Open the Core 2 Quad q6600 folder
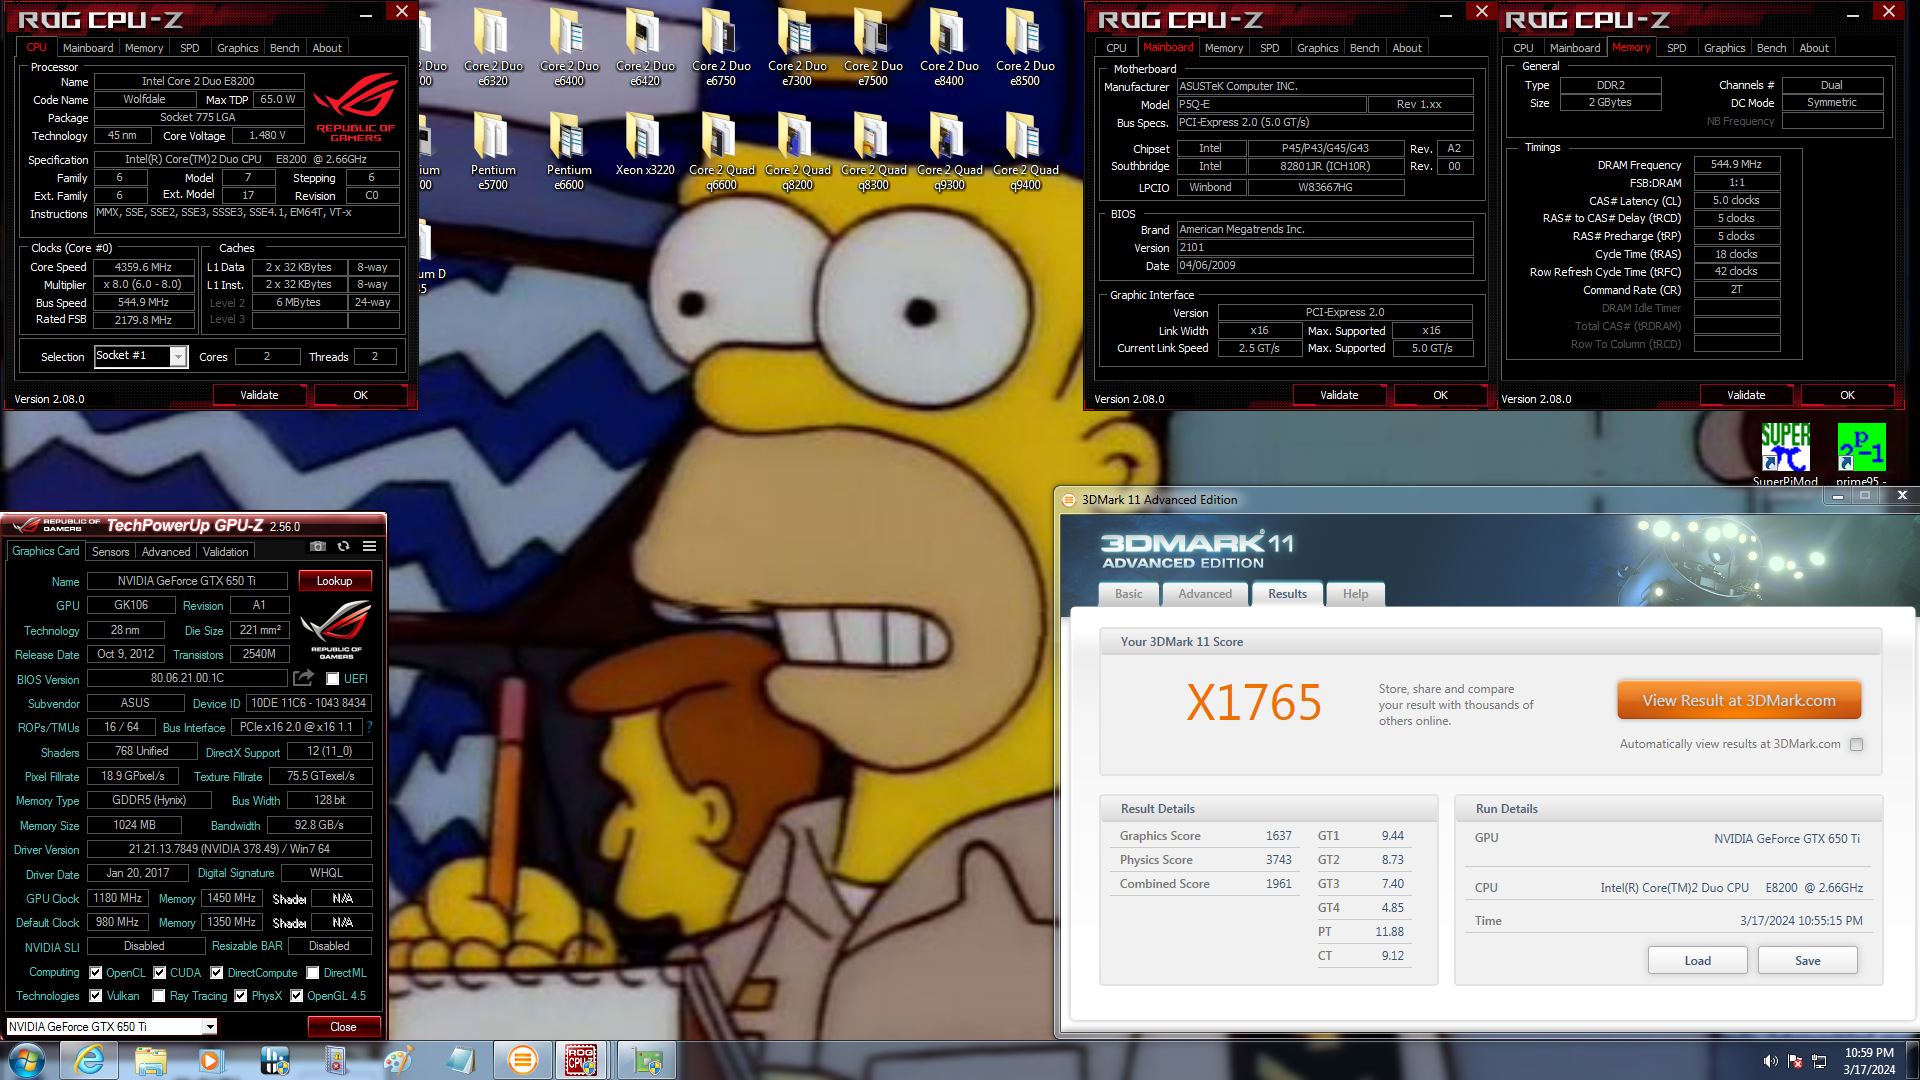This screenshot has width=1920, height=1080. pyautogui.click(x=721, y=150)
